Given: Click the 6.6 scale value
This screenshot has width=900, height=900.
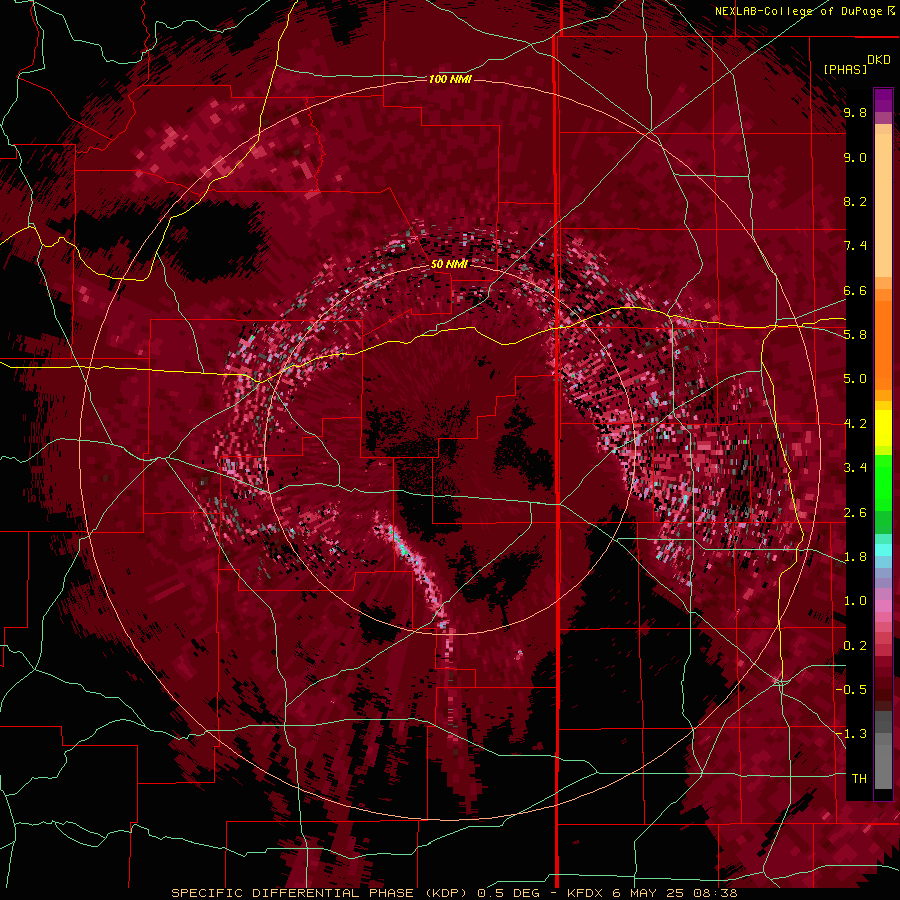Looking at the screenshot, I should pos(855,290).
